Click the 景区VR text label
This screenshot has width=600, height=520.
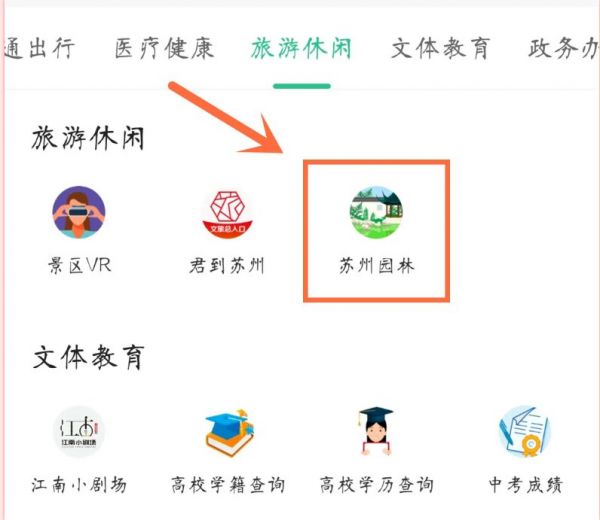click(80, 265)
